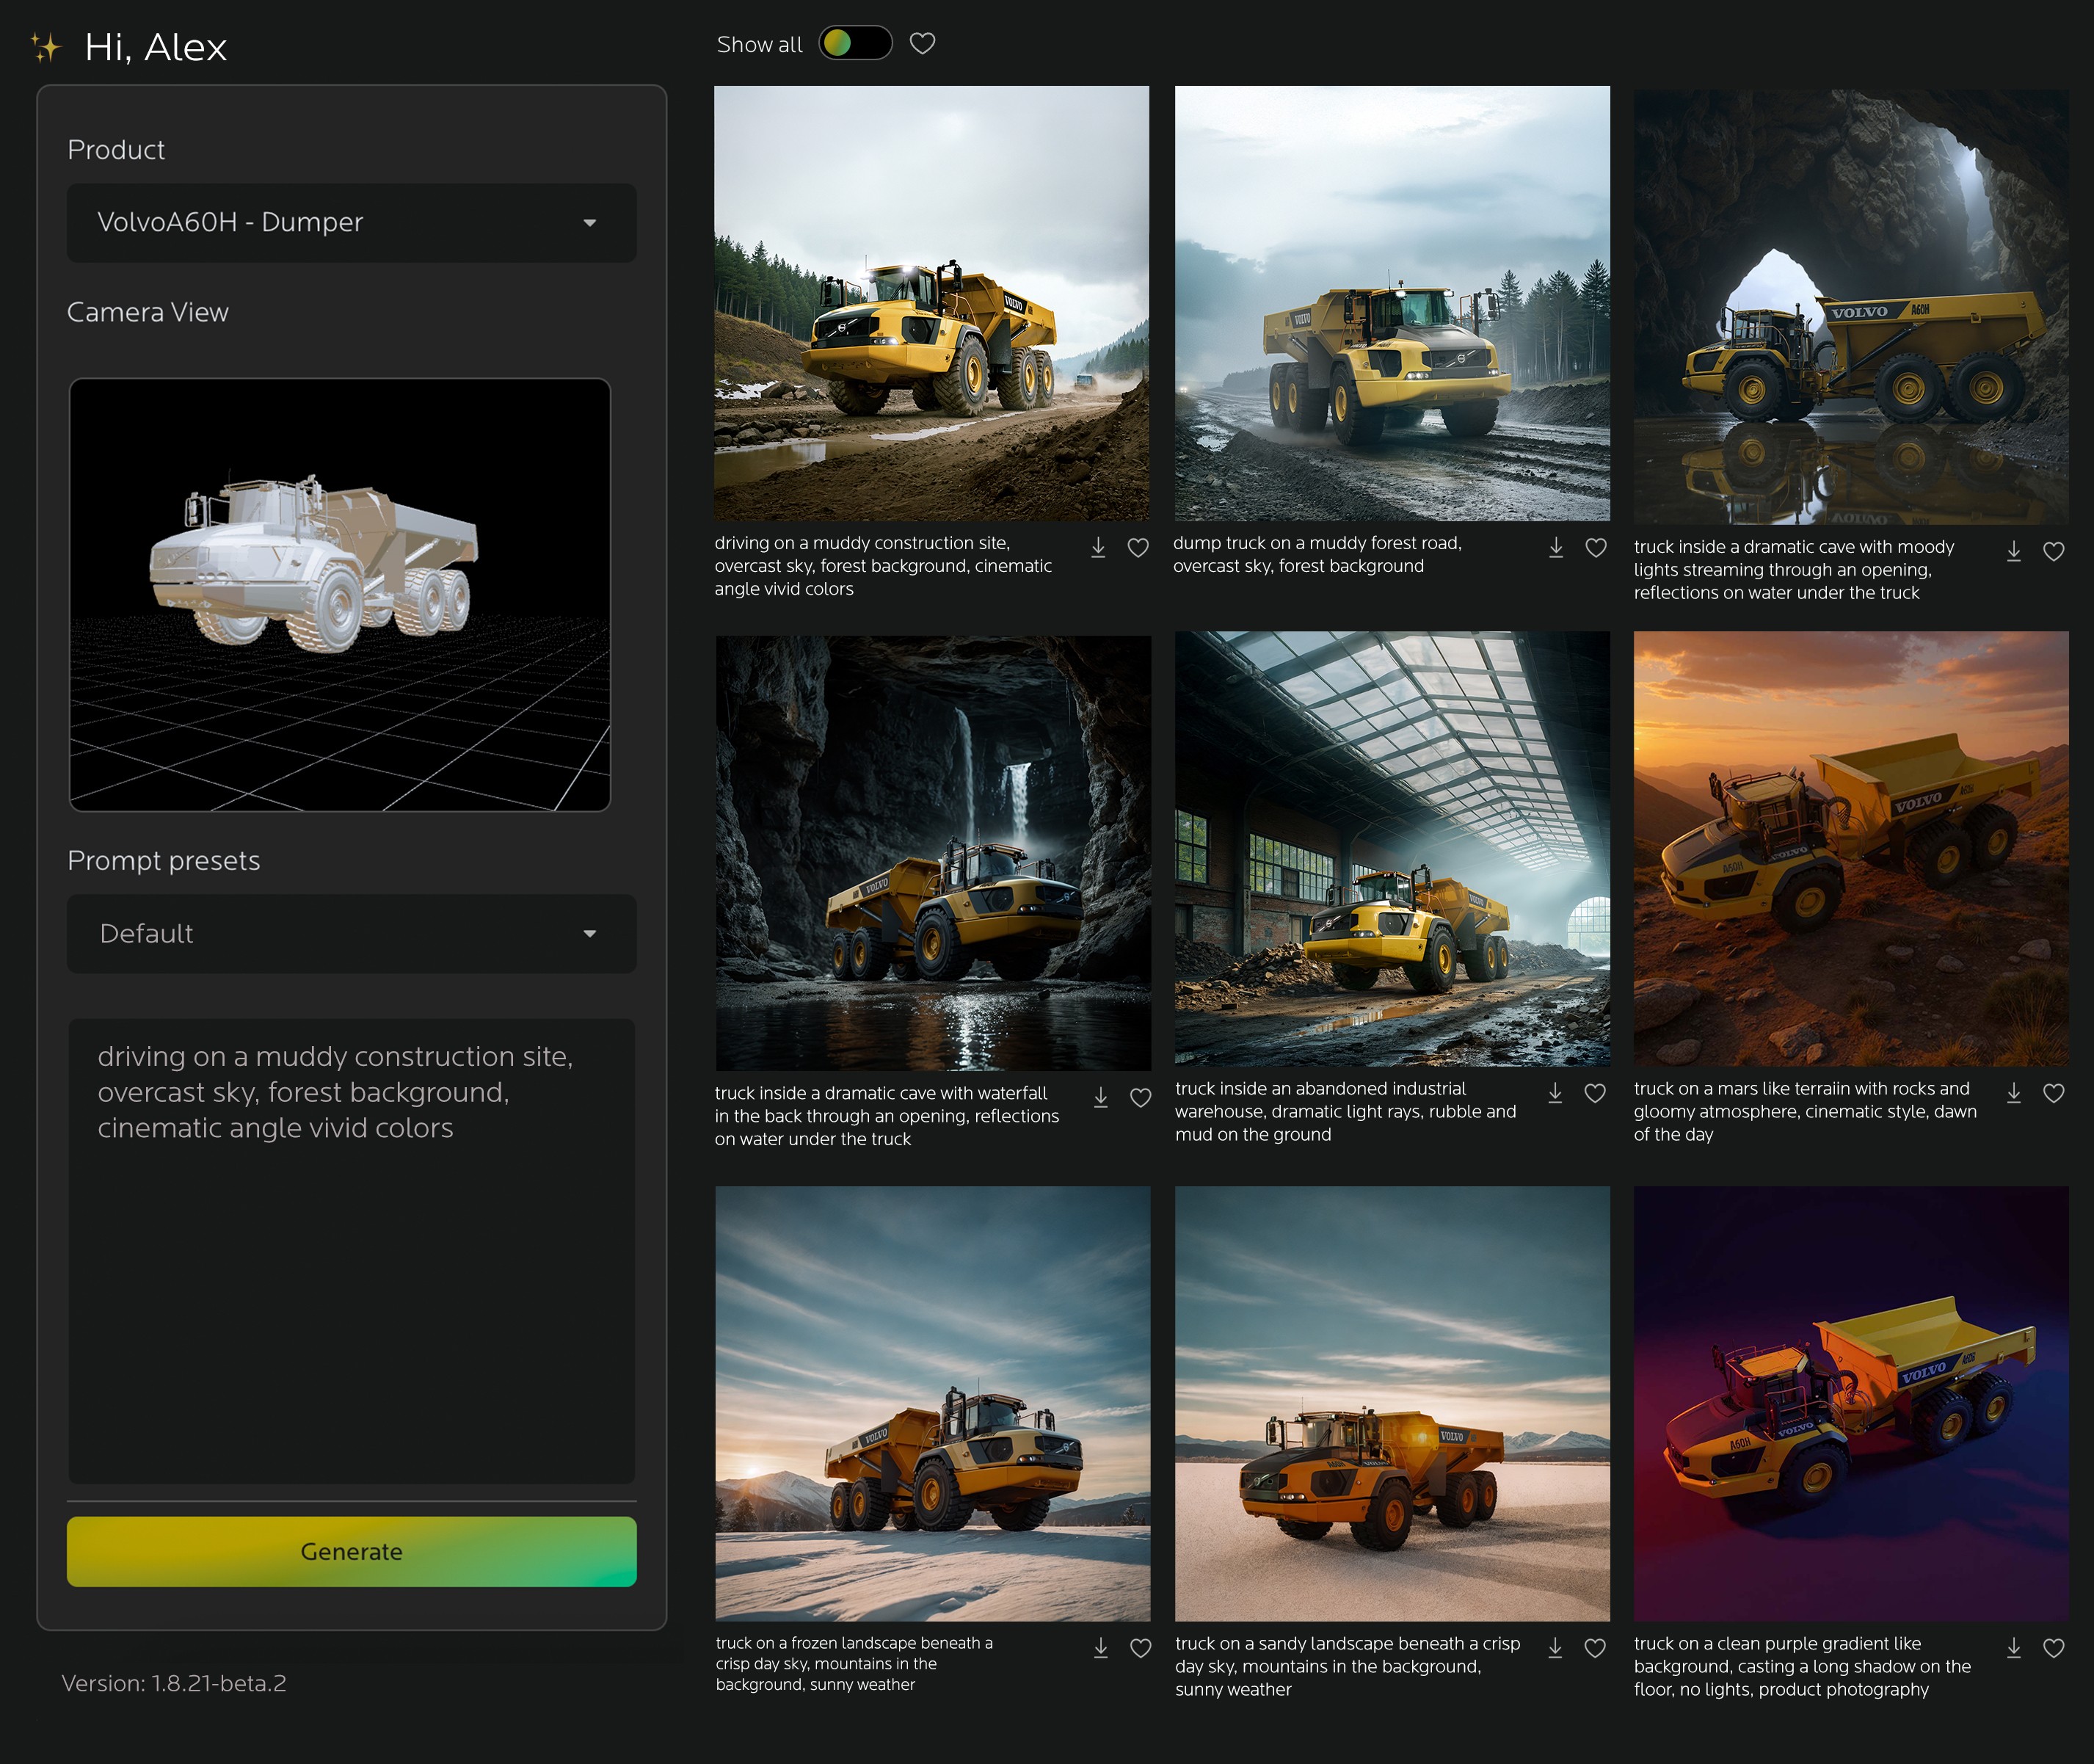This screenshot has width=2094, height=1764.
Task: Click the caption about truck on mars like terrain
Action: tap(1805, 1111)
